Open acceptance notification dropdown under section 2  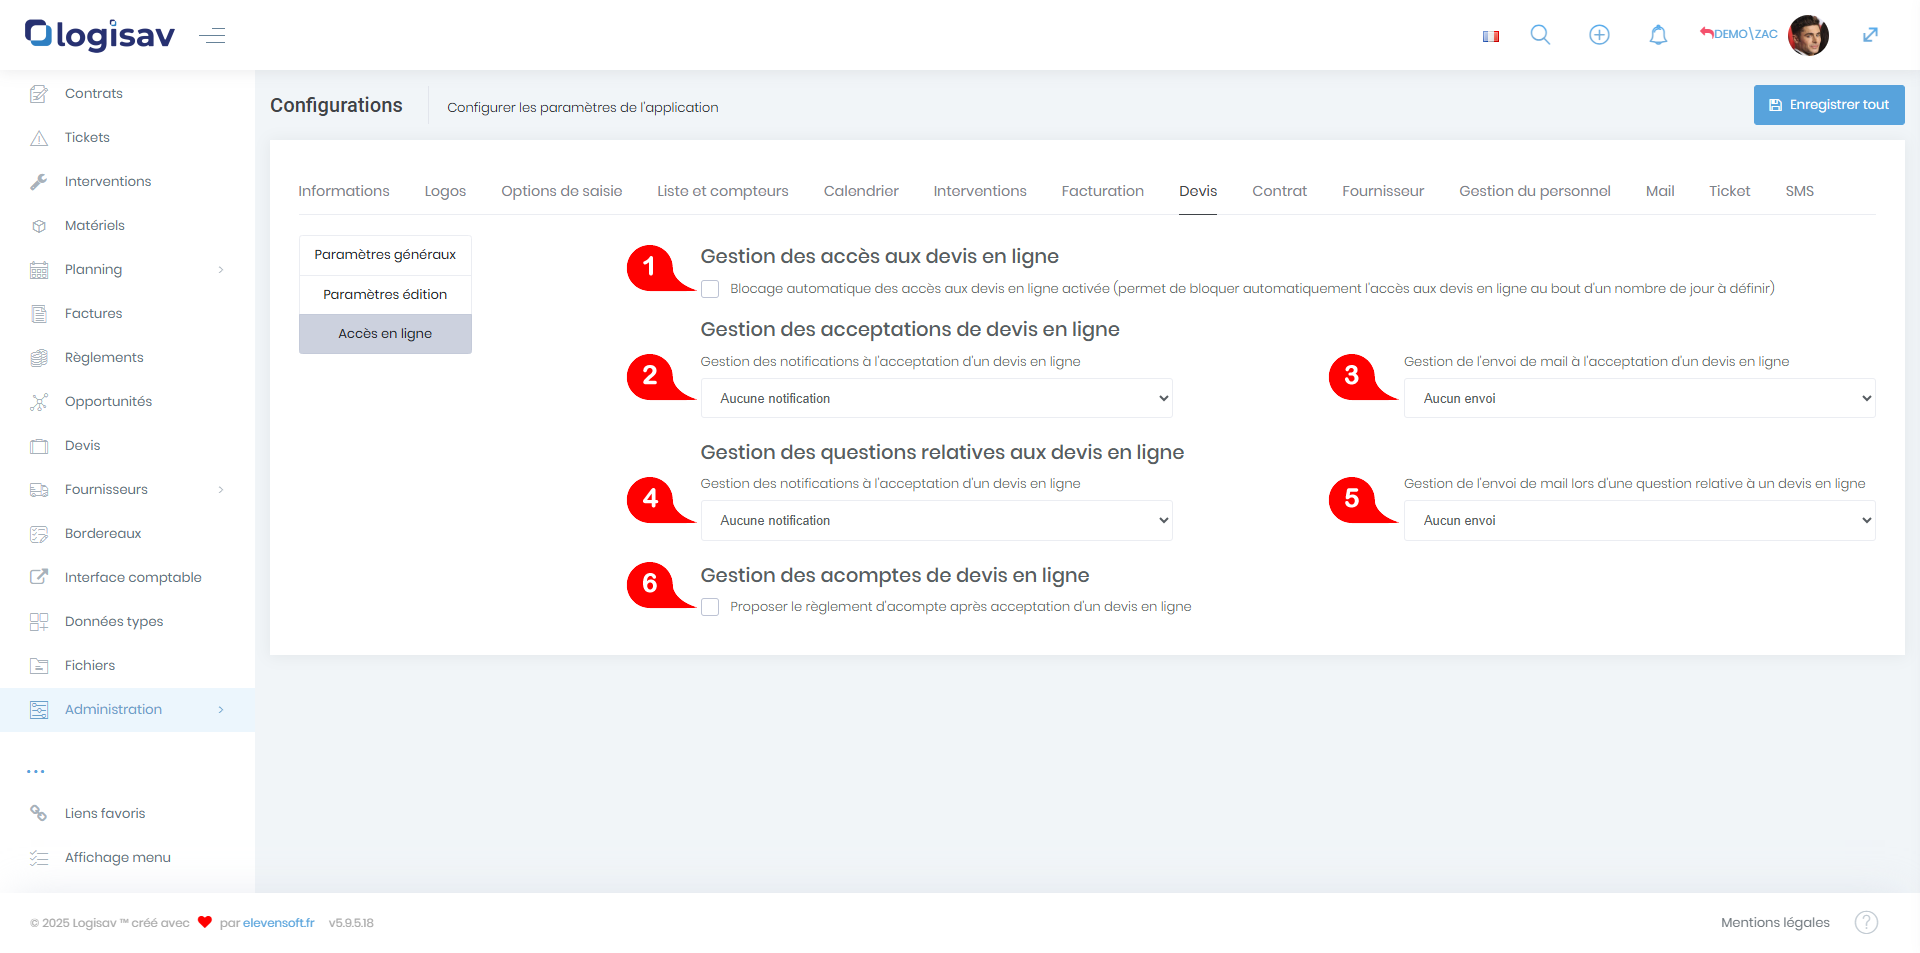[936, 398]
